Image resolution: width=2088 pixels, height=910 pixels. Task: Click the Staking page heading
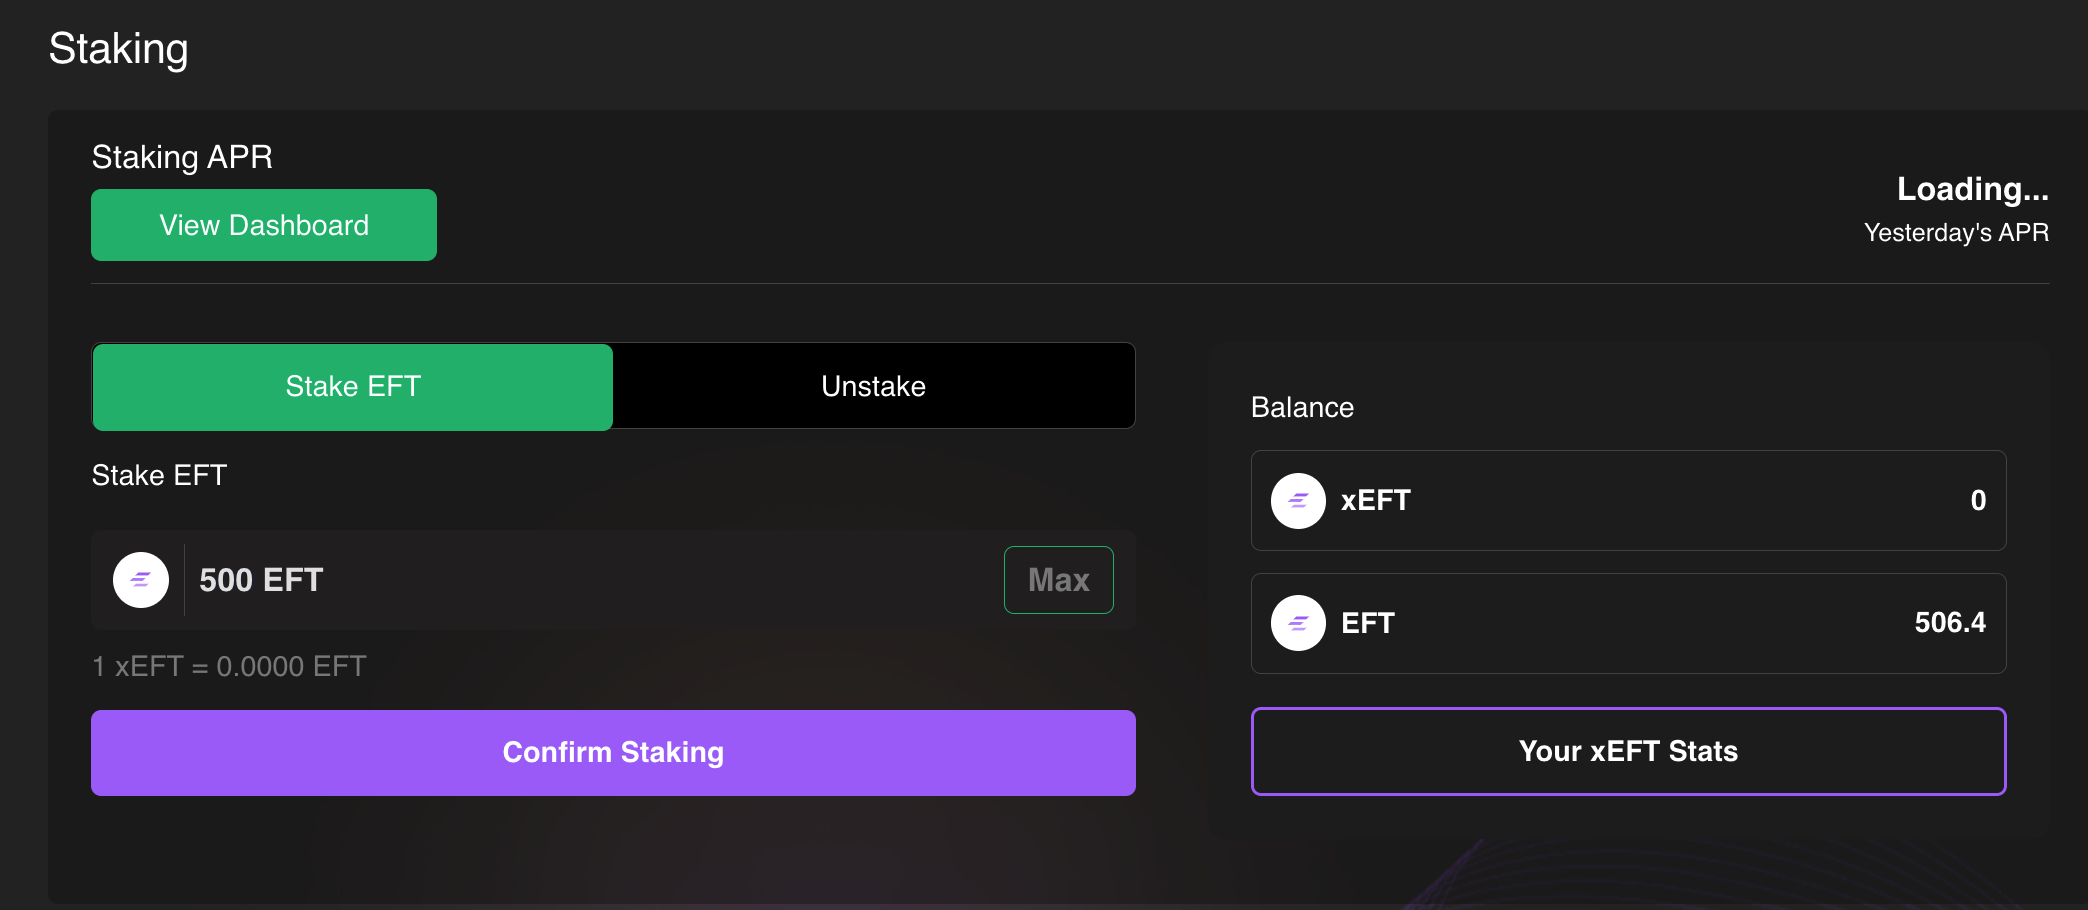[118, 49]
